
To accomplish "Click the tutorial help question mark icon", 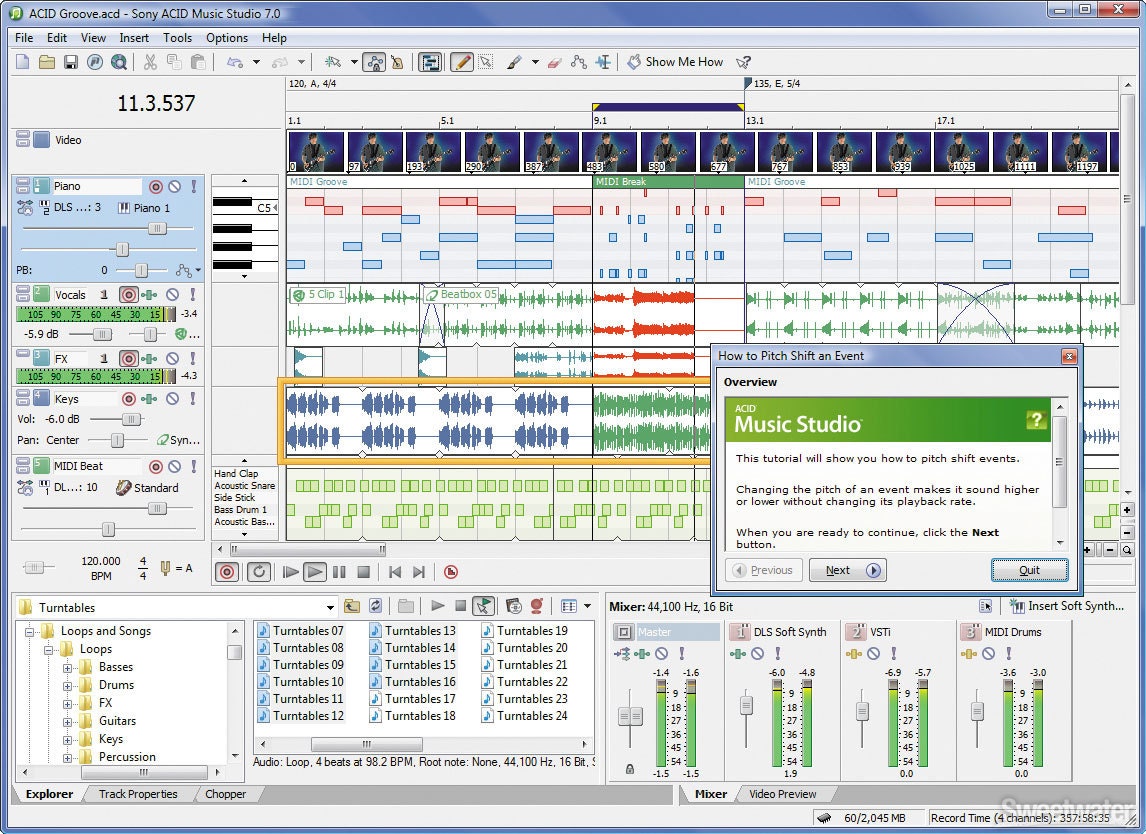I will (1036, 420).
